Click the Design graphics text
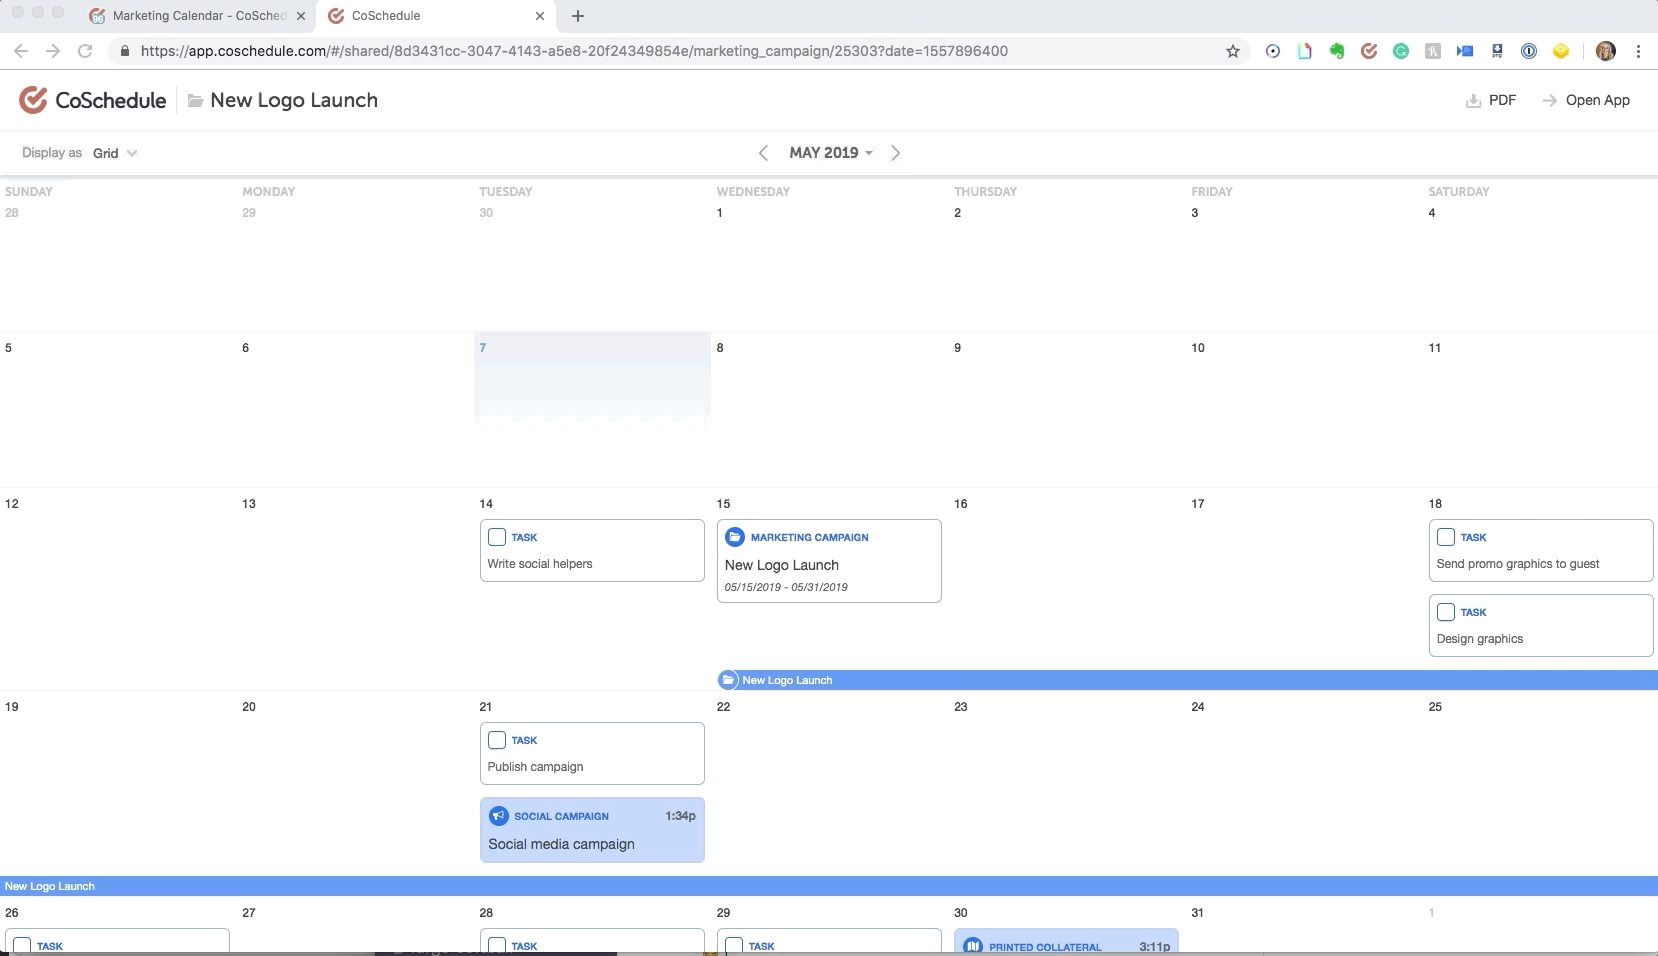Viewport: 1658px width, 956px height. (1480, 639)
